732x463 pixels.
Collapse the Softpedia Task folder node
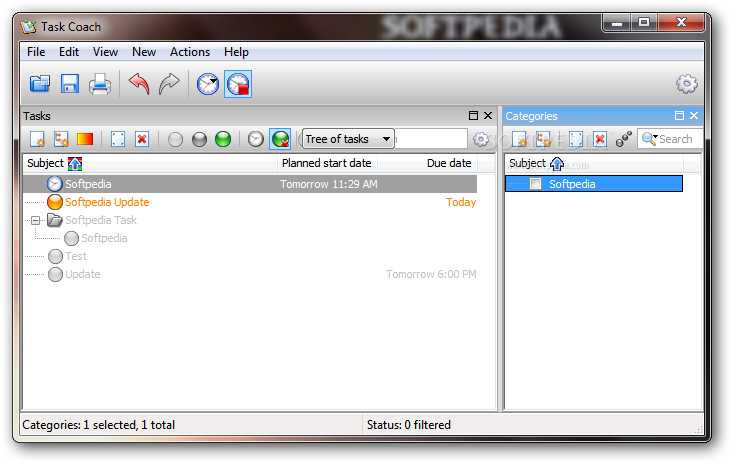point(35,220)
